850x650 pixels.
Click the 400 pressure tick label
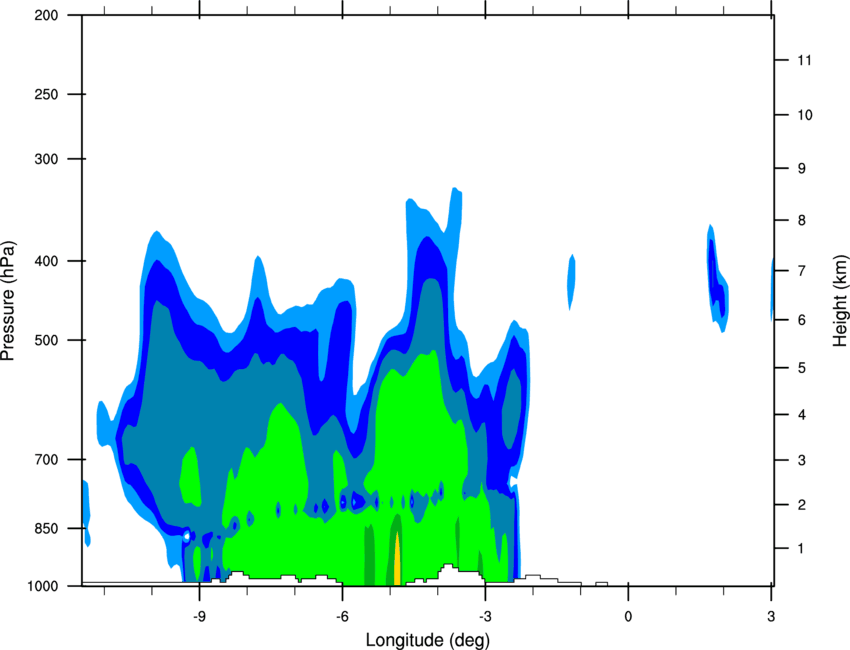(x=46, y=261)
